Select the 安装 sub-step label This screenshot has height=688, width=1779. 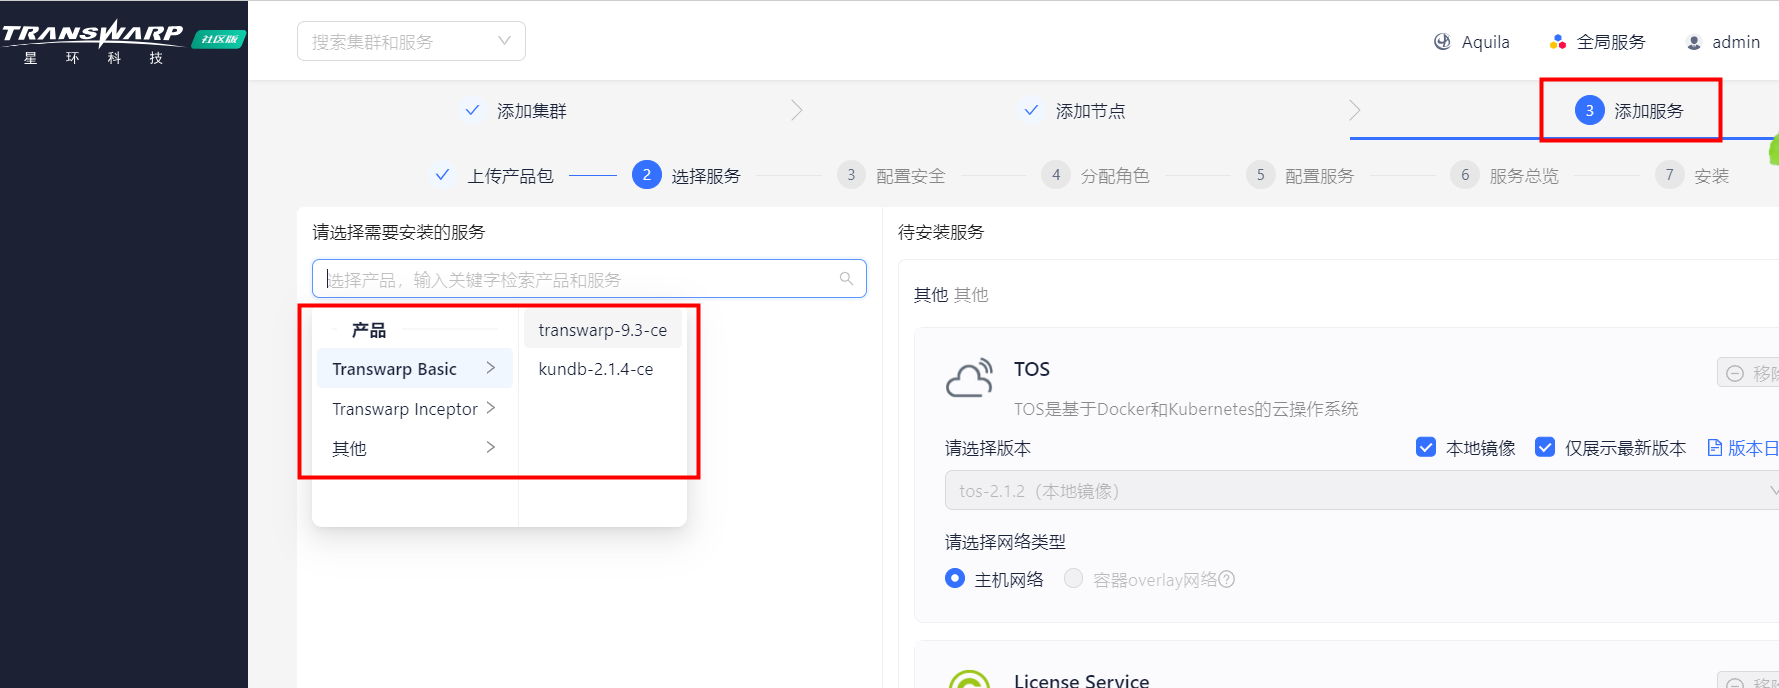click(x=1711, y=176)
